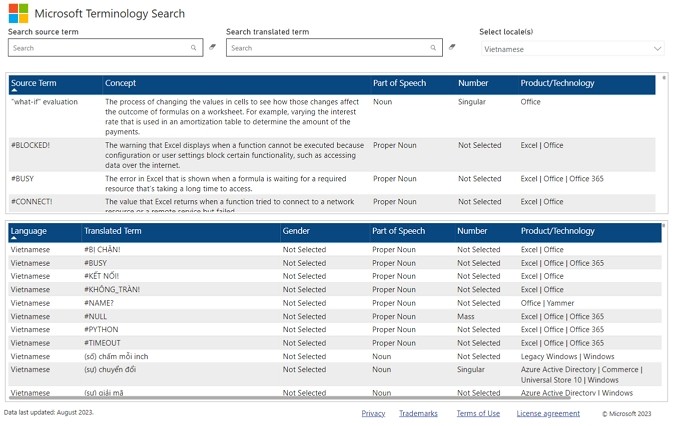Click the Office | Yammer product cell
The width and height of the screenshot is (682, 426).
pyautogui.click(x=547, y=303)
